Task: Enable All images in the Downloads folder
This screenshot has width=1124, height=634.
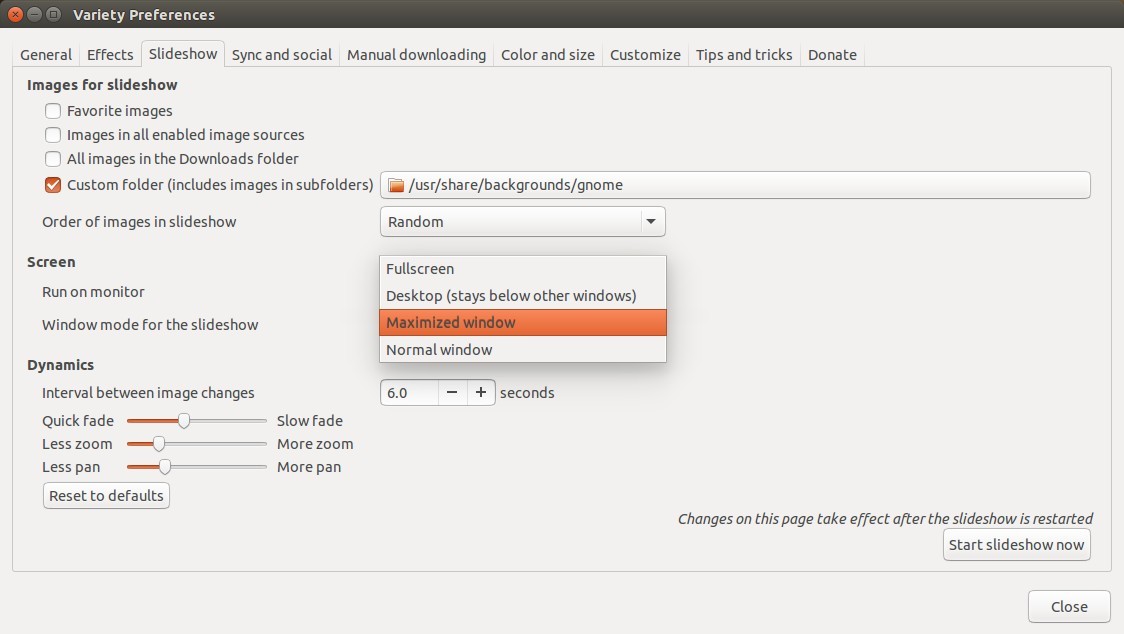Action: point(52,158)
